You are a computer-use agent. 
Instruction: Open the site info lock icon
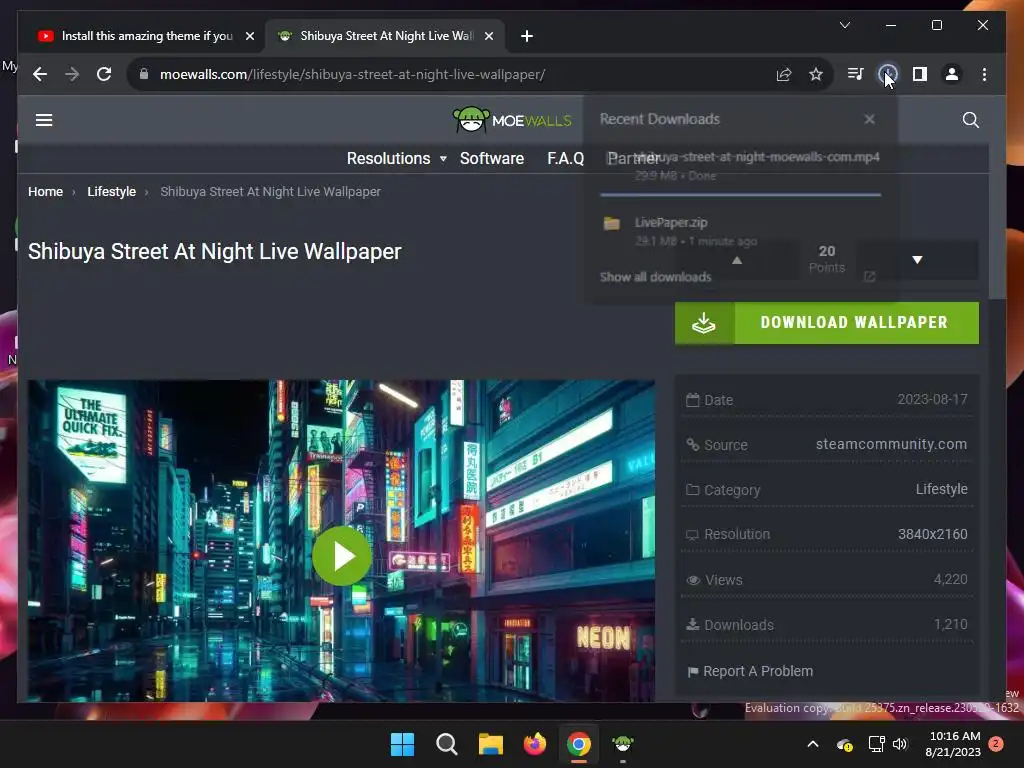[x=144, y=74]
